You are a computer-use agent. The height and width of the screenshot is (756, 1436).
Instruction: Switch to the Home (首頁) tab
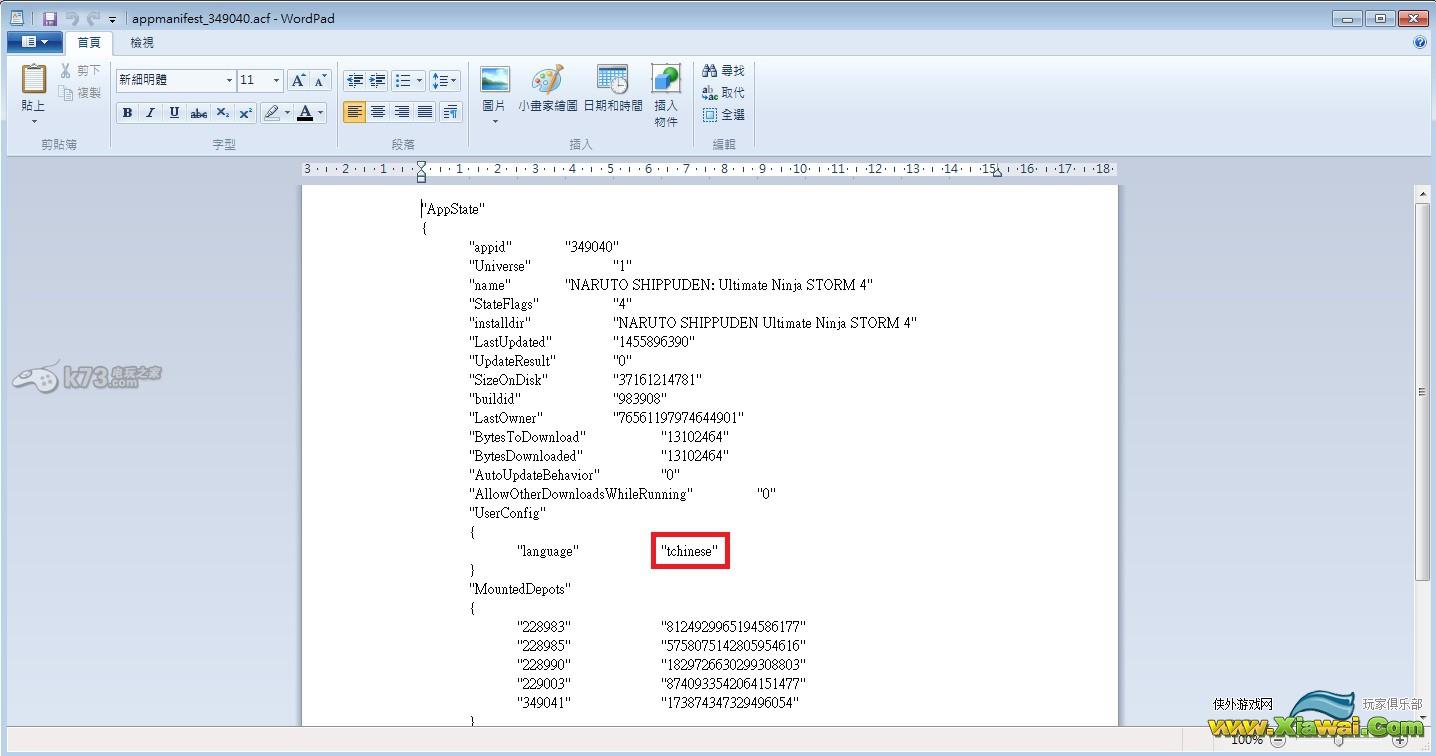coord(89,42)
